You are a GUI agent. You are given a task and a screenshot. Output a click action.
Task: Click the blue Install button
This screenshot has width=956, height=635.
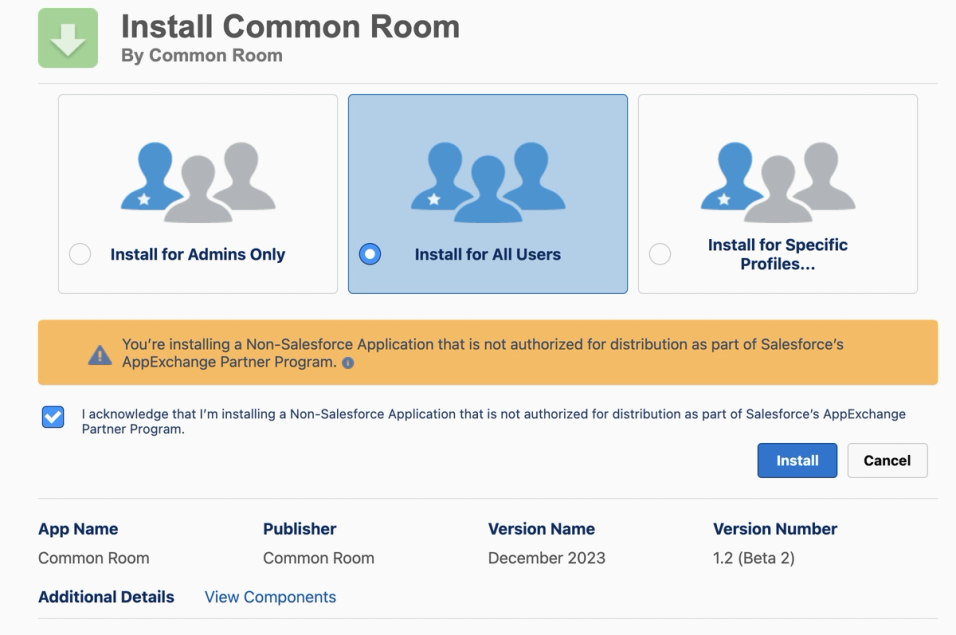(x=797, y=461)
